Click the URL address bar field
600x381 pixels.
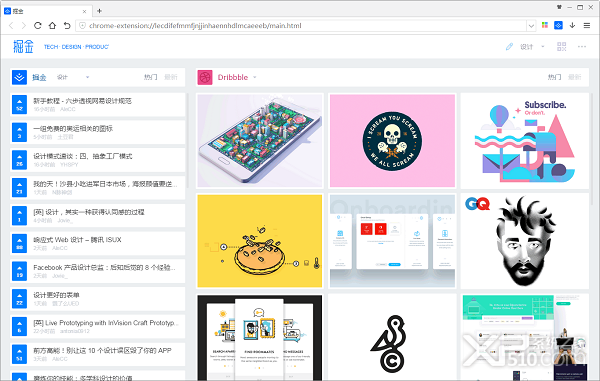[301, 26]
